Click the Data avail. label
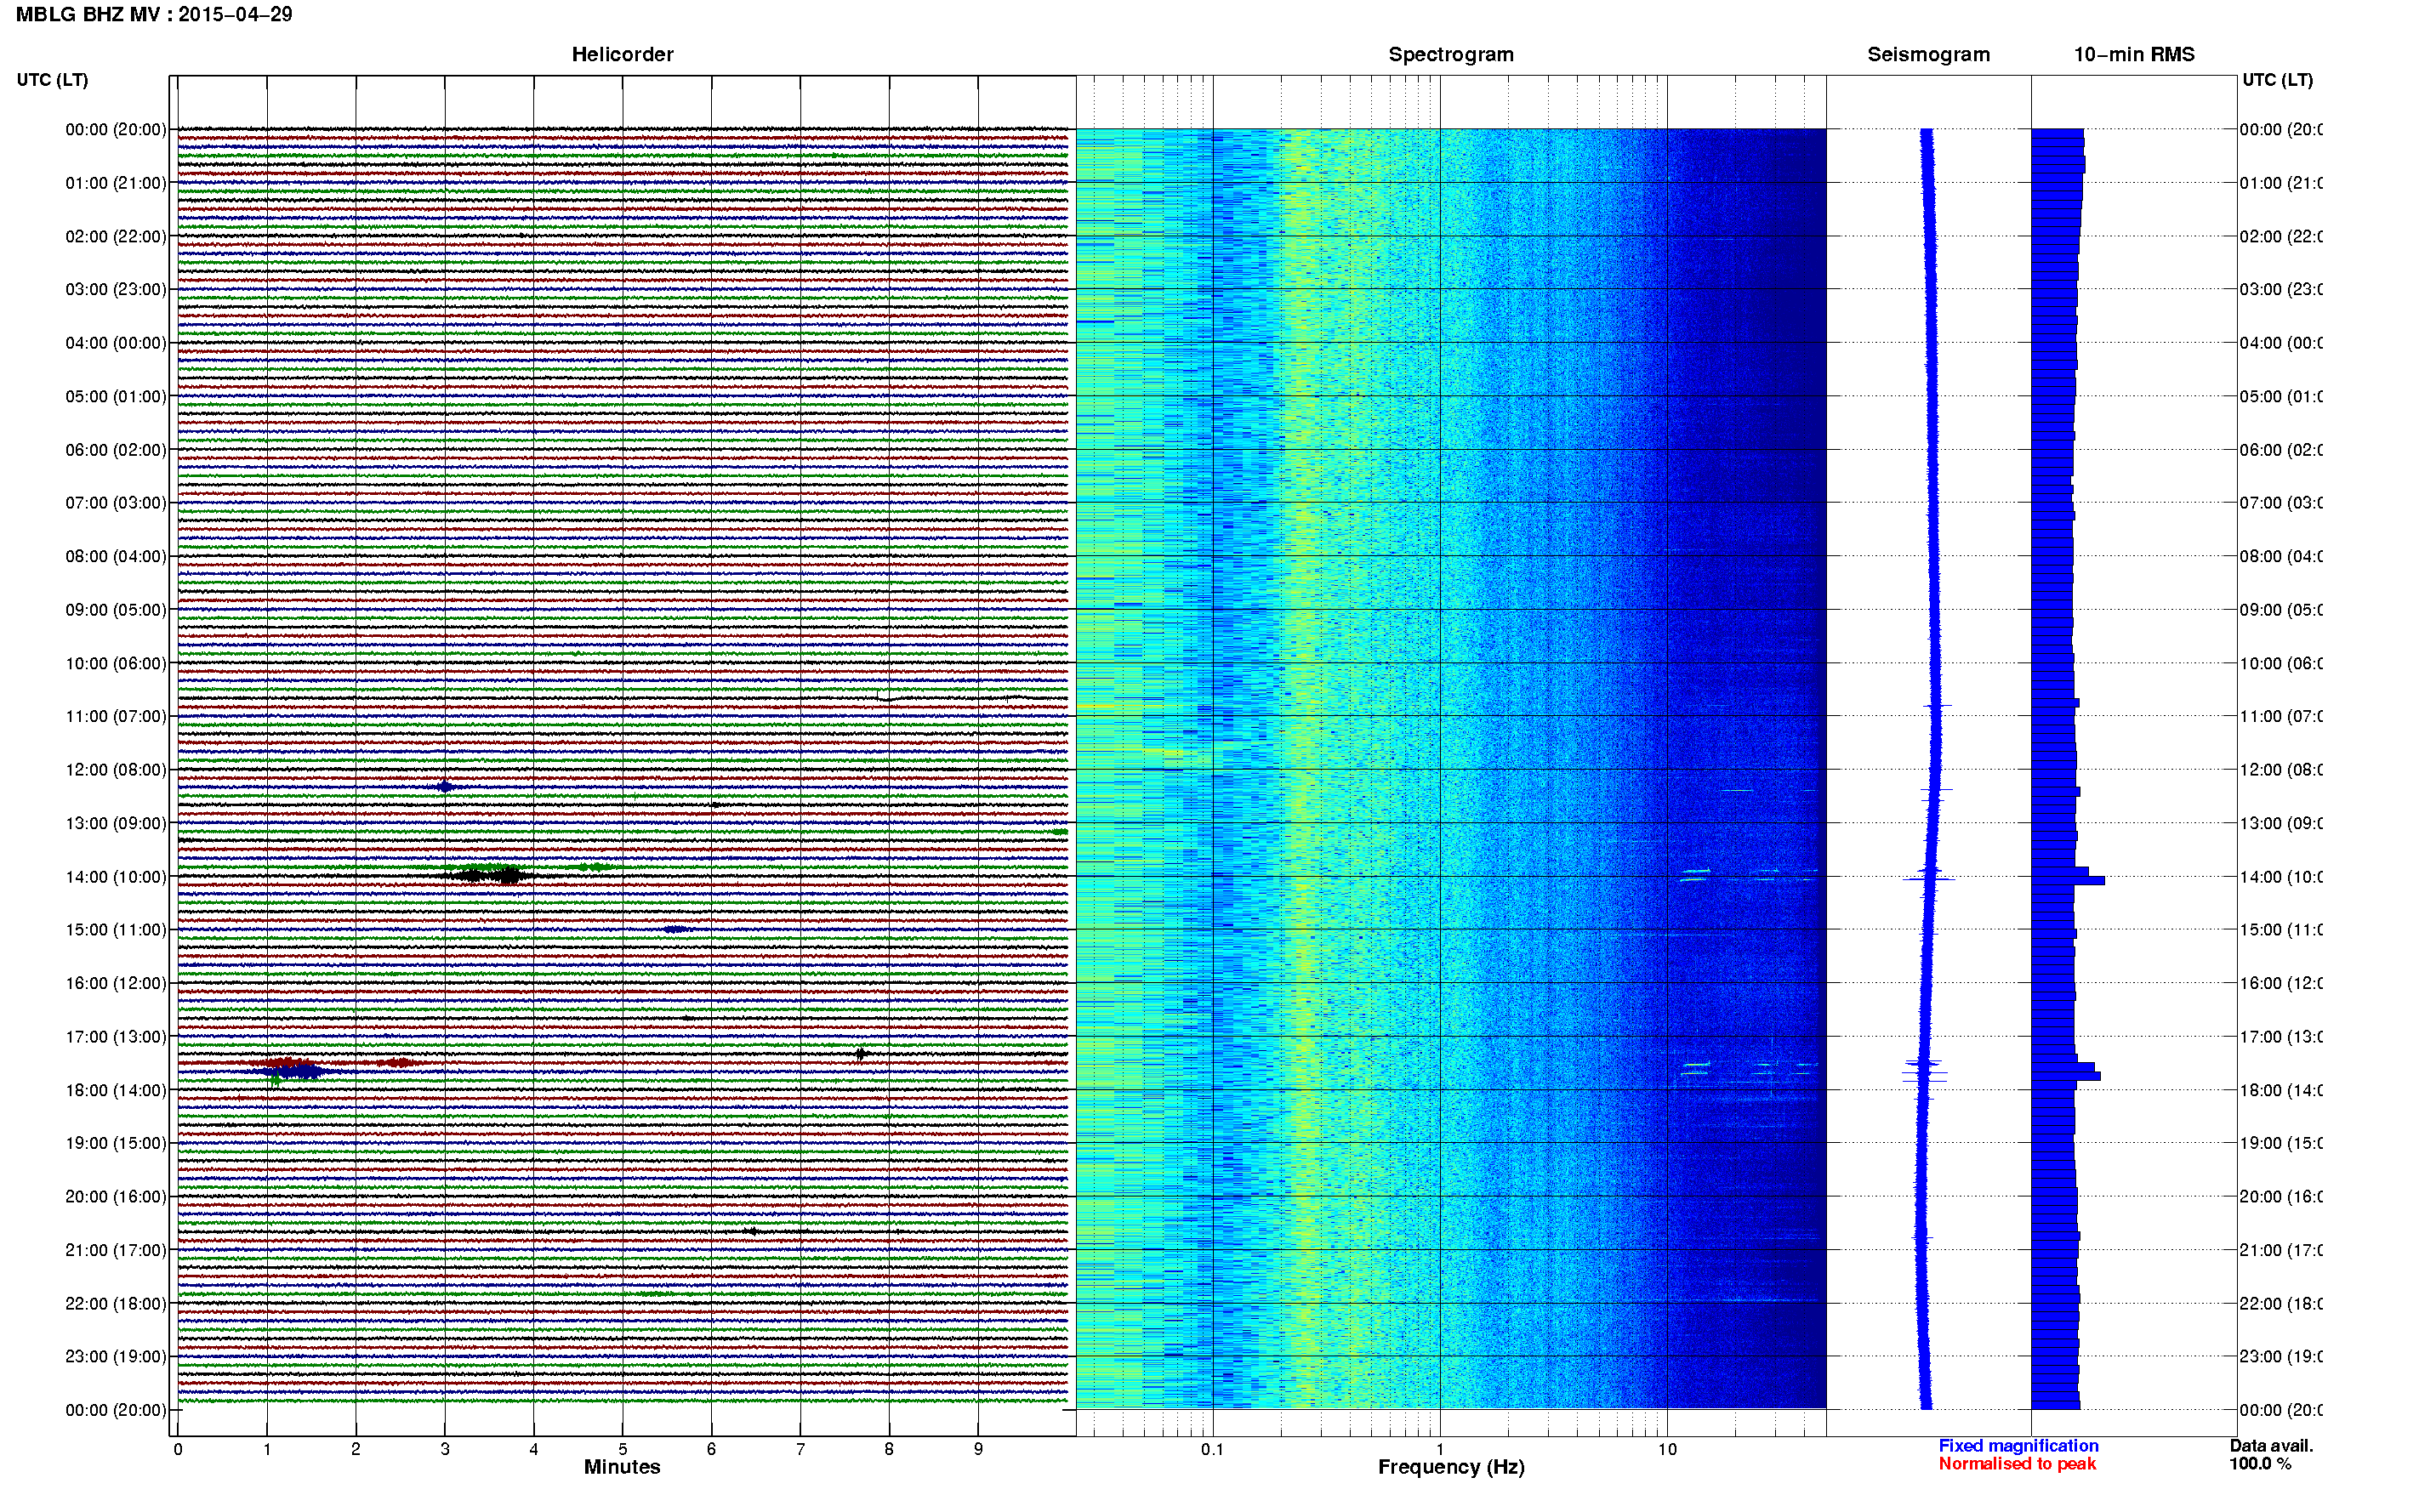This screenshot has width=2419, height=1512. coord(2271,1446)
